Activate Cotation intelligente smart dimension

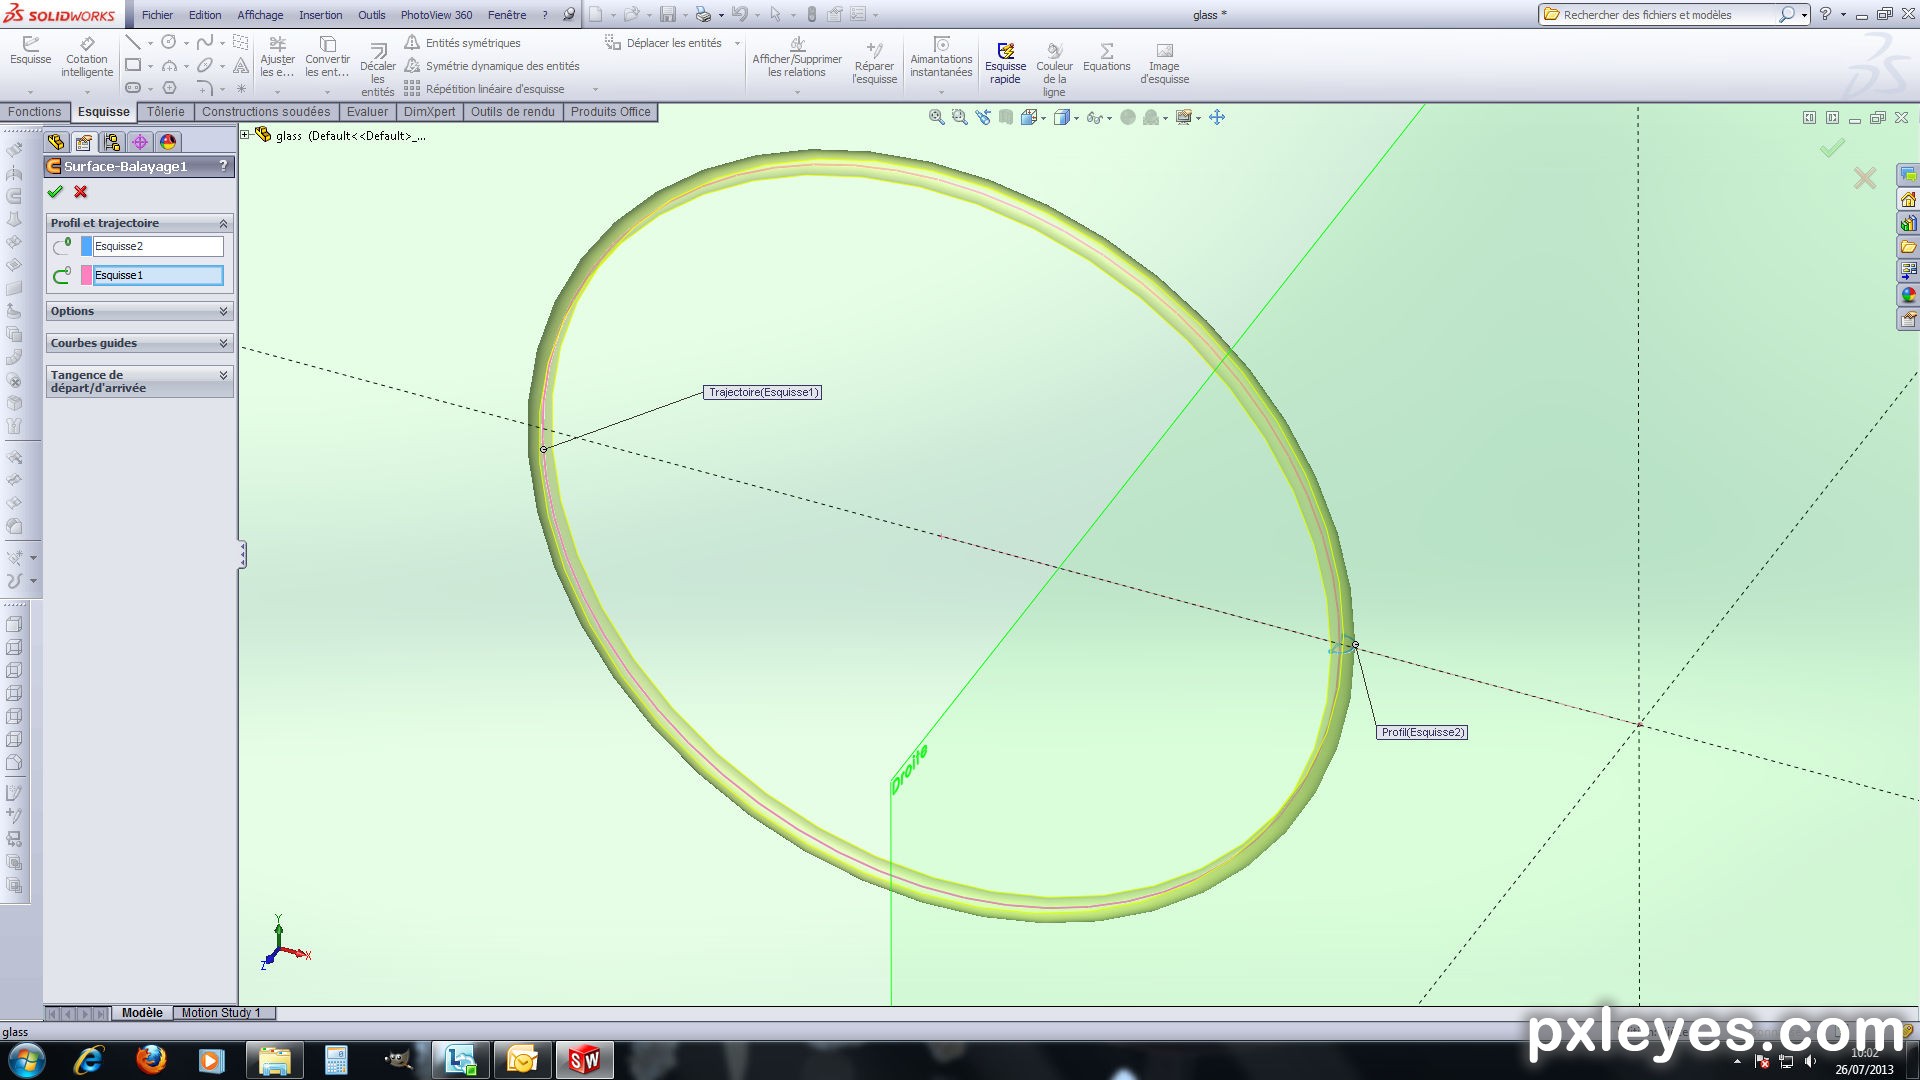87,57
